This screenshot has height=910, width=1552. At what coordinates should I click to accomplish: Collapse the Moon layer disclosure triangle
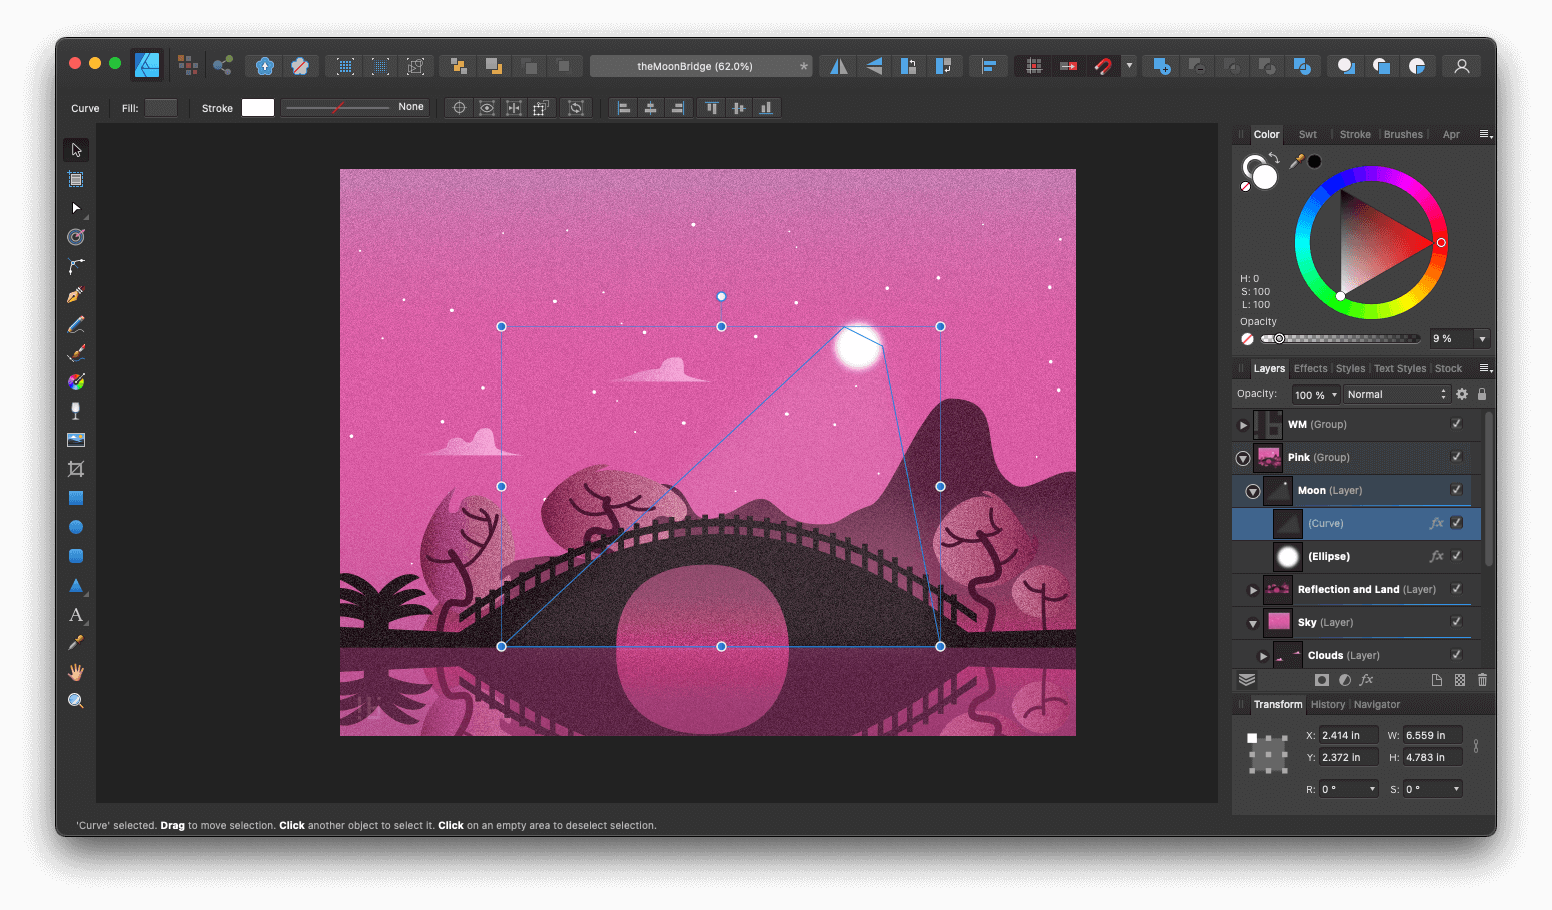[x=1253, y=491]
